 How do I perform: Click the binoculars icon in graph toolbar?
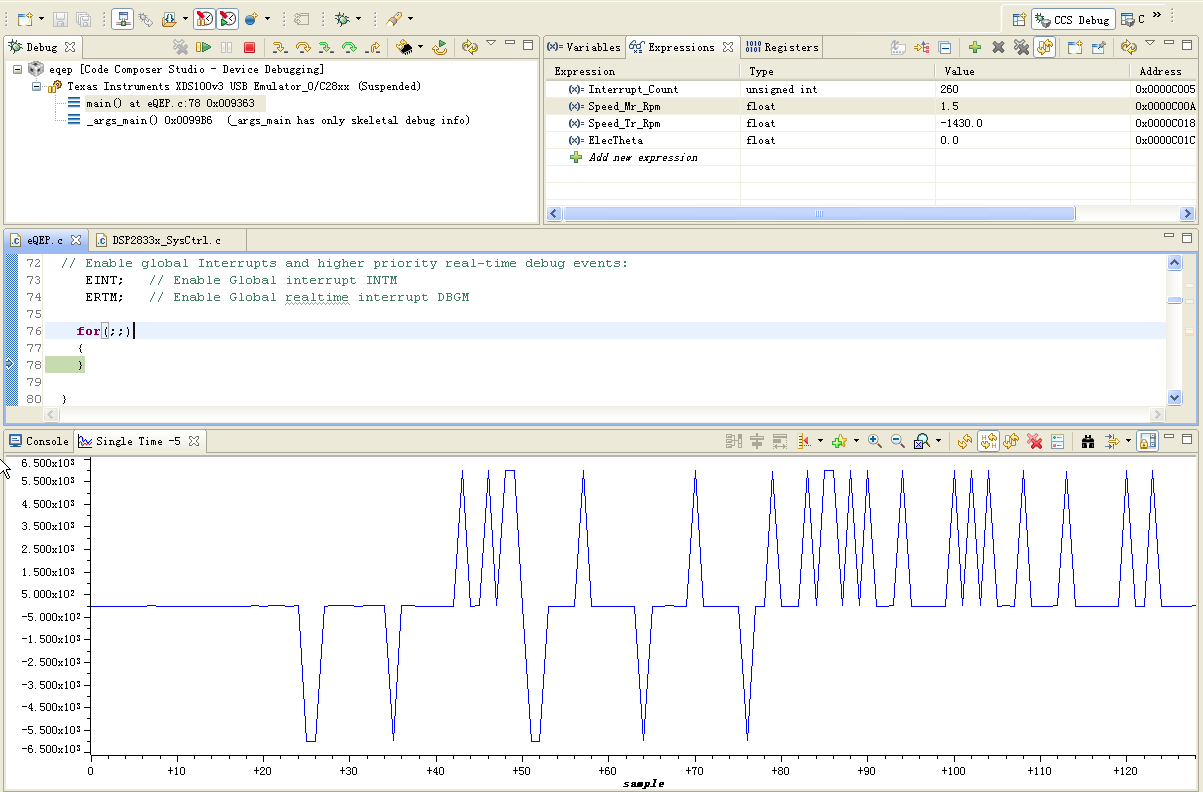coord(1089,441)
